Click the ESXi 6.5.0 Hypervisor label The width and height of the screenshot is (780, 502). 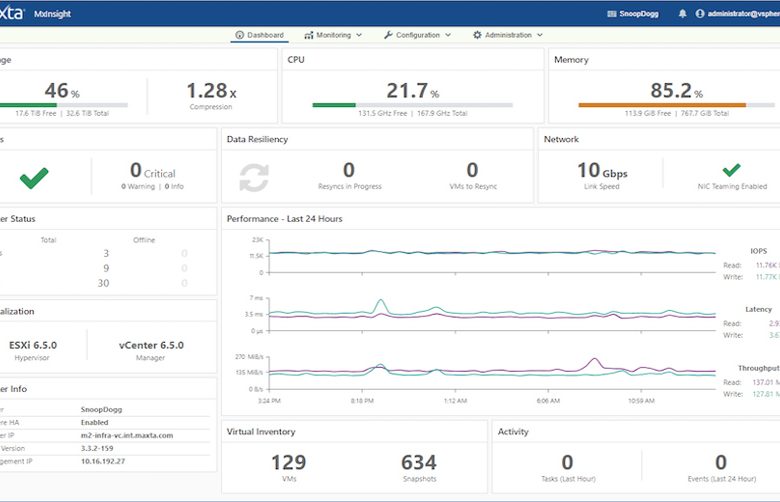click(33, 345)
